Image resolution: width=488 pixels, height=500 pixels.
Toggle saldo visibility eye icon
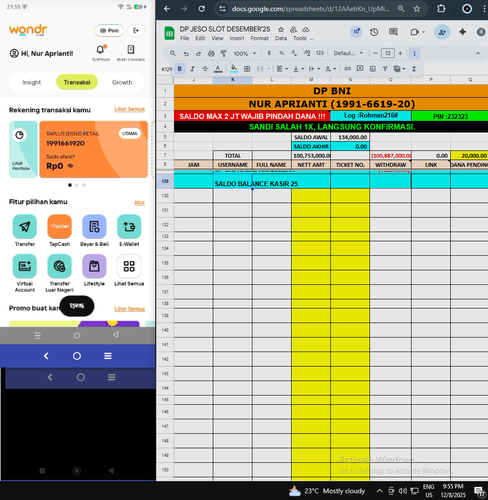(x=70, y=166)
